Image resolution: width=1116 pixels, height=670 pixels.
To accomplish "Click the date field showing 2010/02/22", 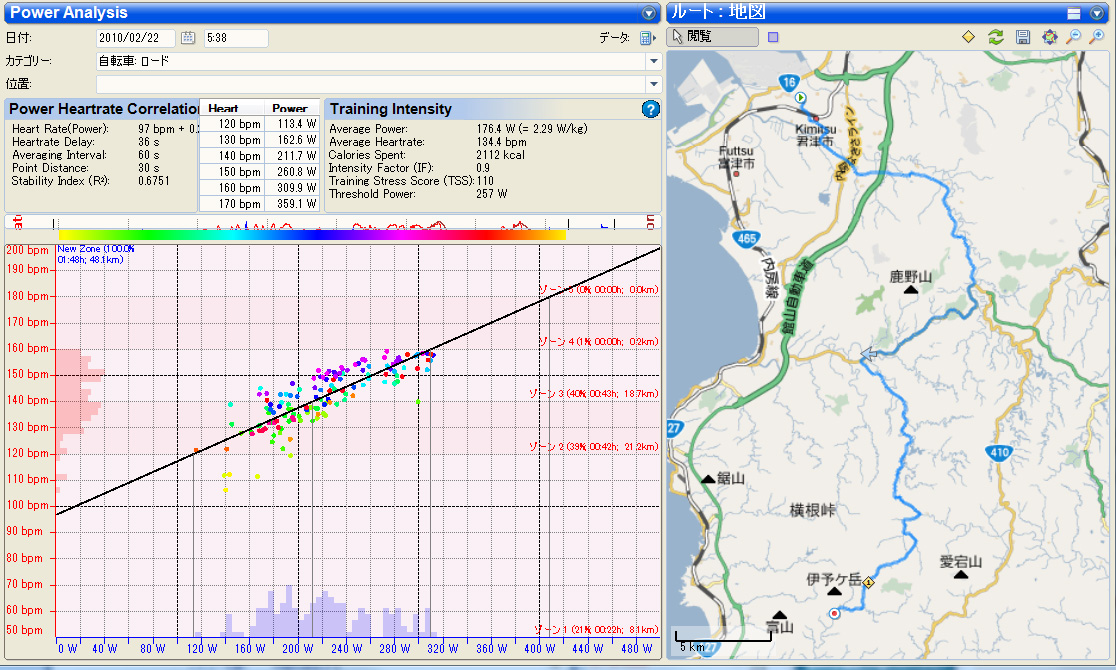I will (136, 38).
